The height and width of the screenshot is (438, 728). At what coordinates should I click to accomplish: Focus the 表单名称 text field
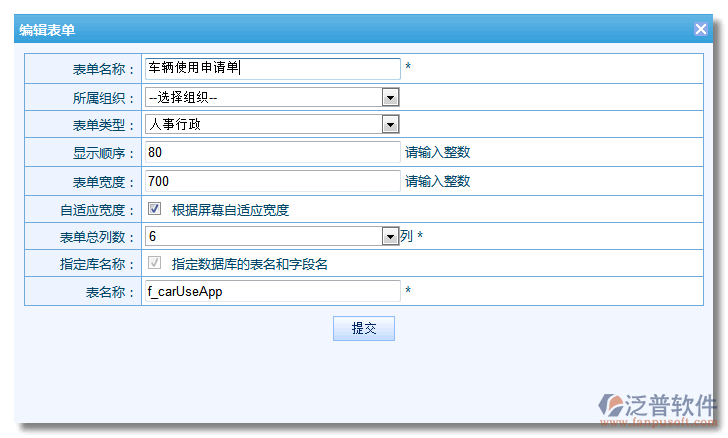[x=271, y=68]
